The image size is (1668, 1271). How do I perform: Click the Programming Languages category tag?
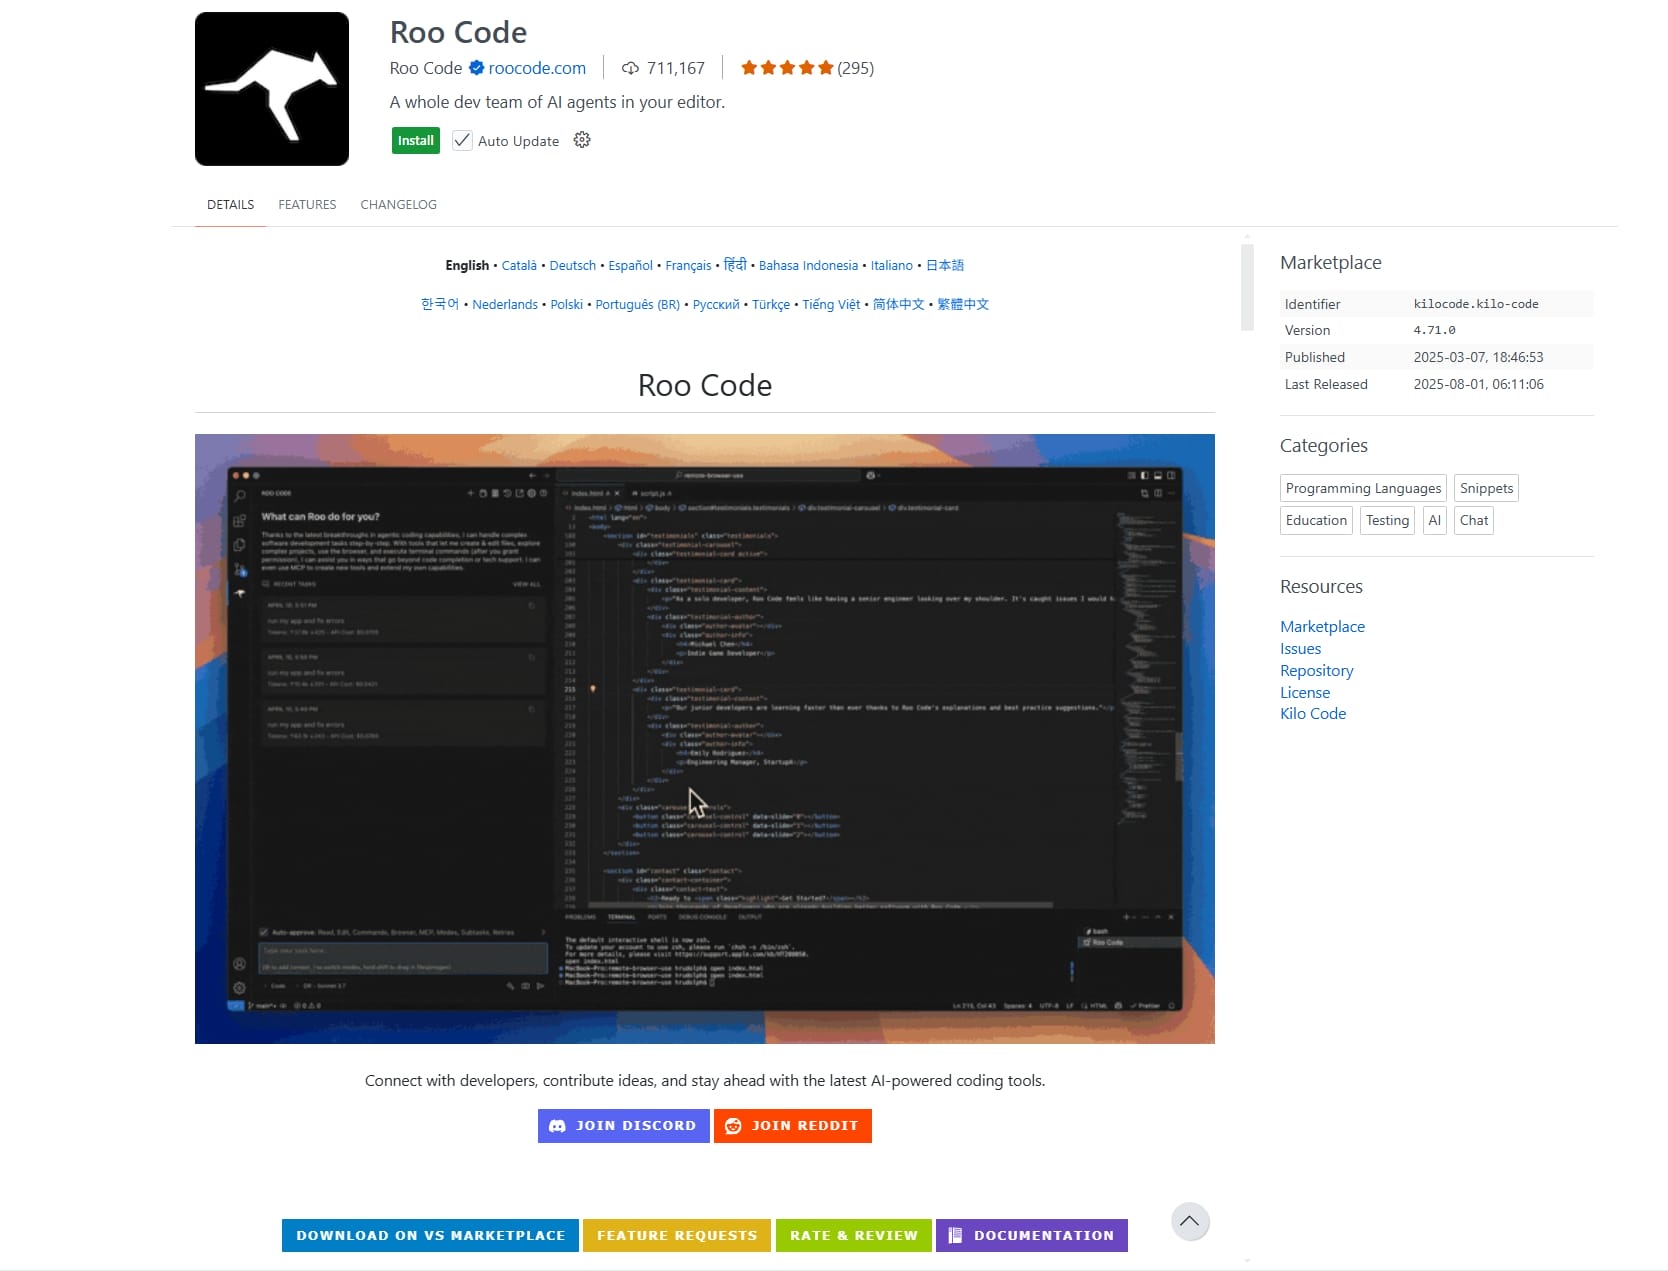[x=1363, y=488]
